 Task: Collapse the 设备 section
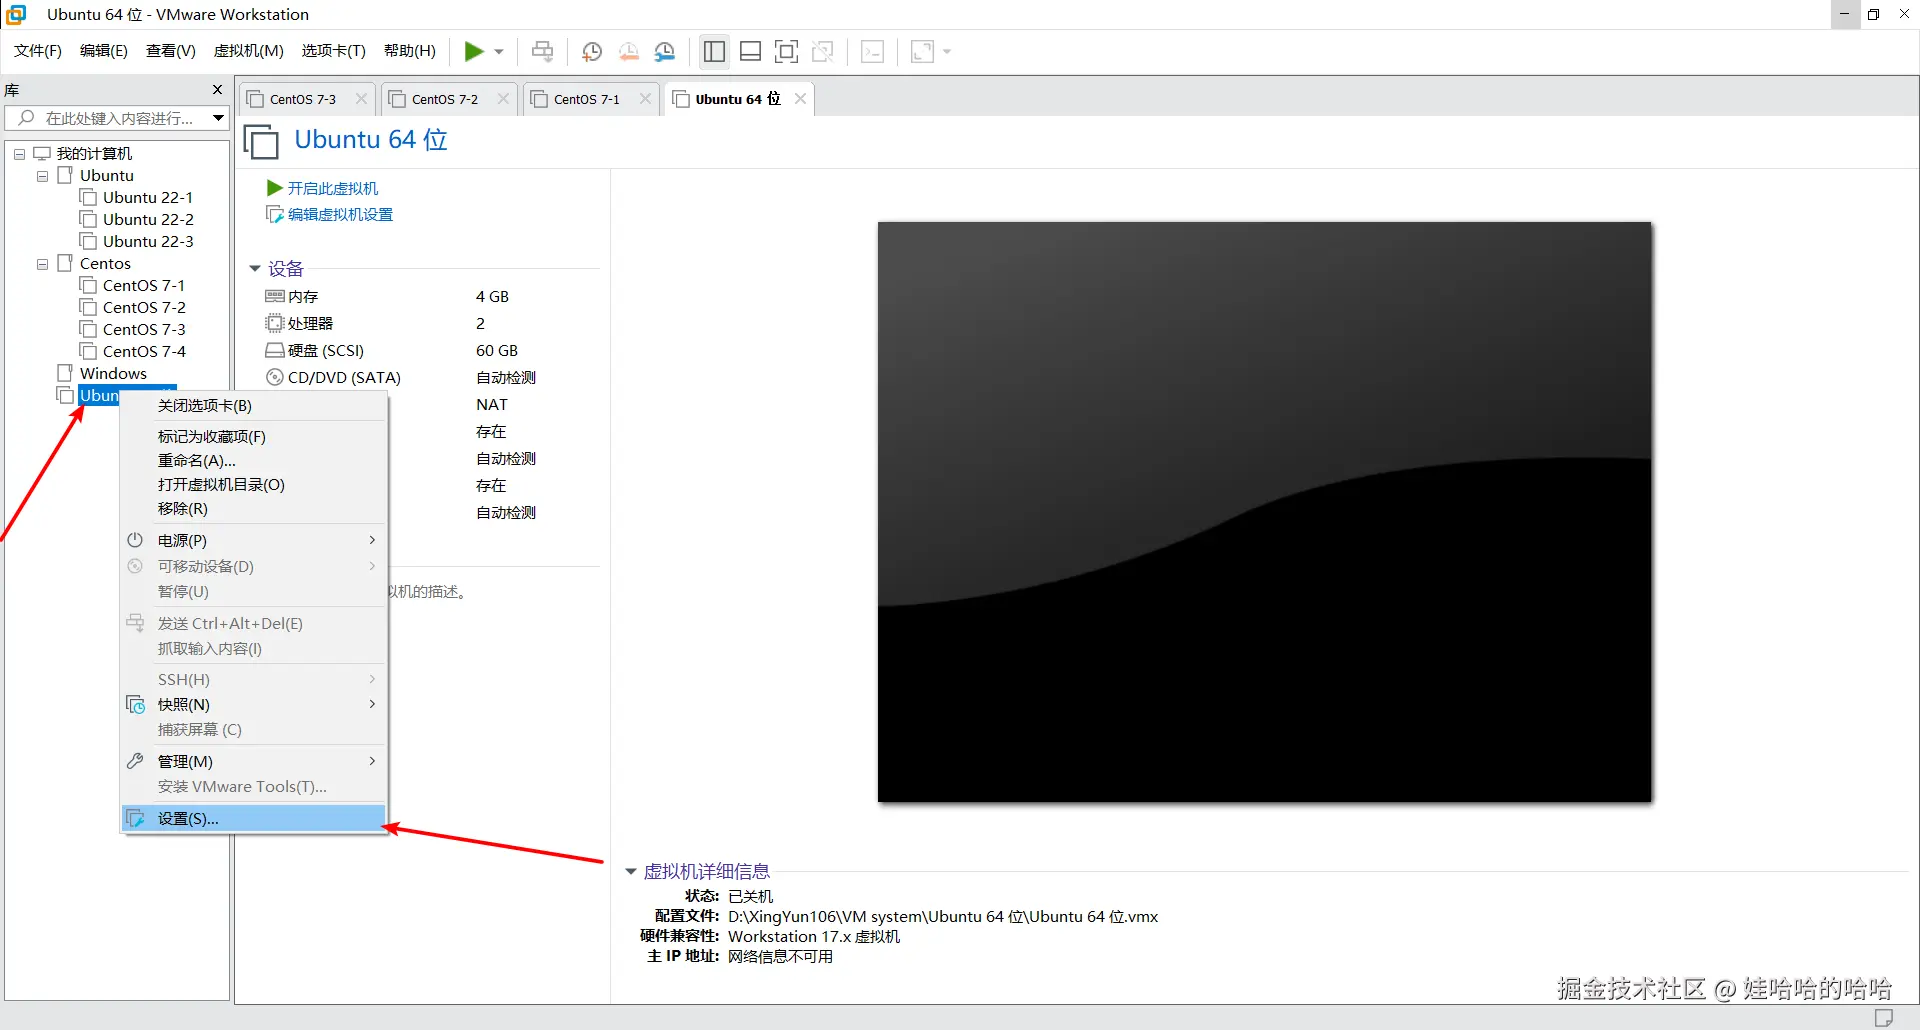point(255,269)
